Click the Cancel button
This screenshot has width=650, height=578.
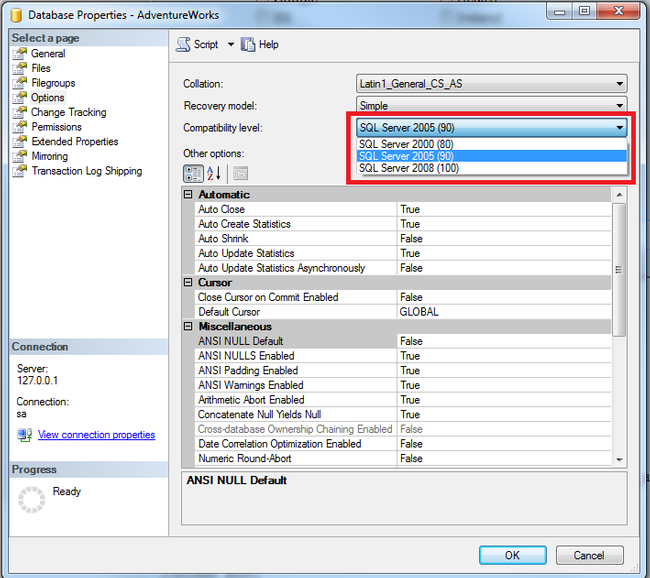click(x=589, y=555)
